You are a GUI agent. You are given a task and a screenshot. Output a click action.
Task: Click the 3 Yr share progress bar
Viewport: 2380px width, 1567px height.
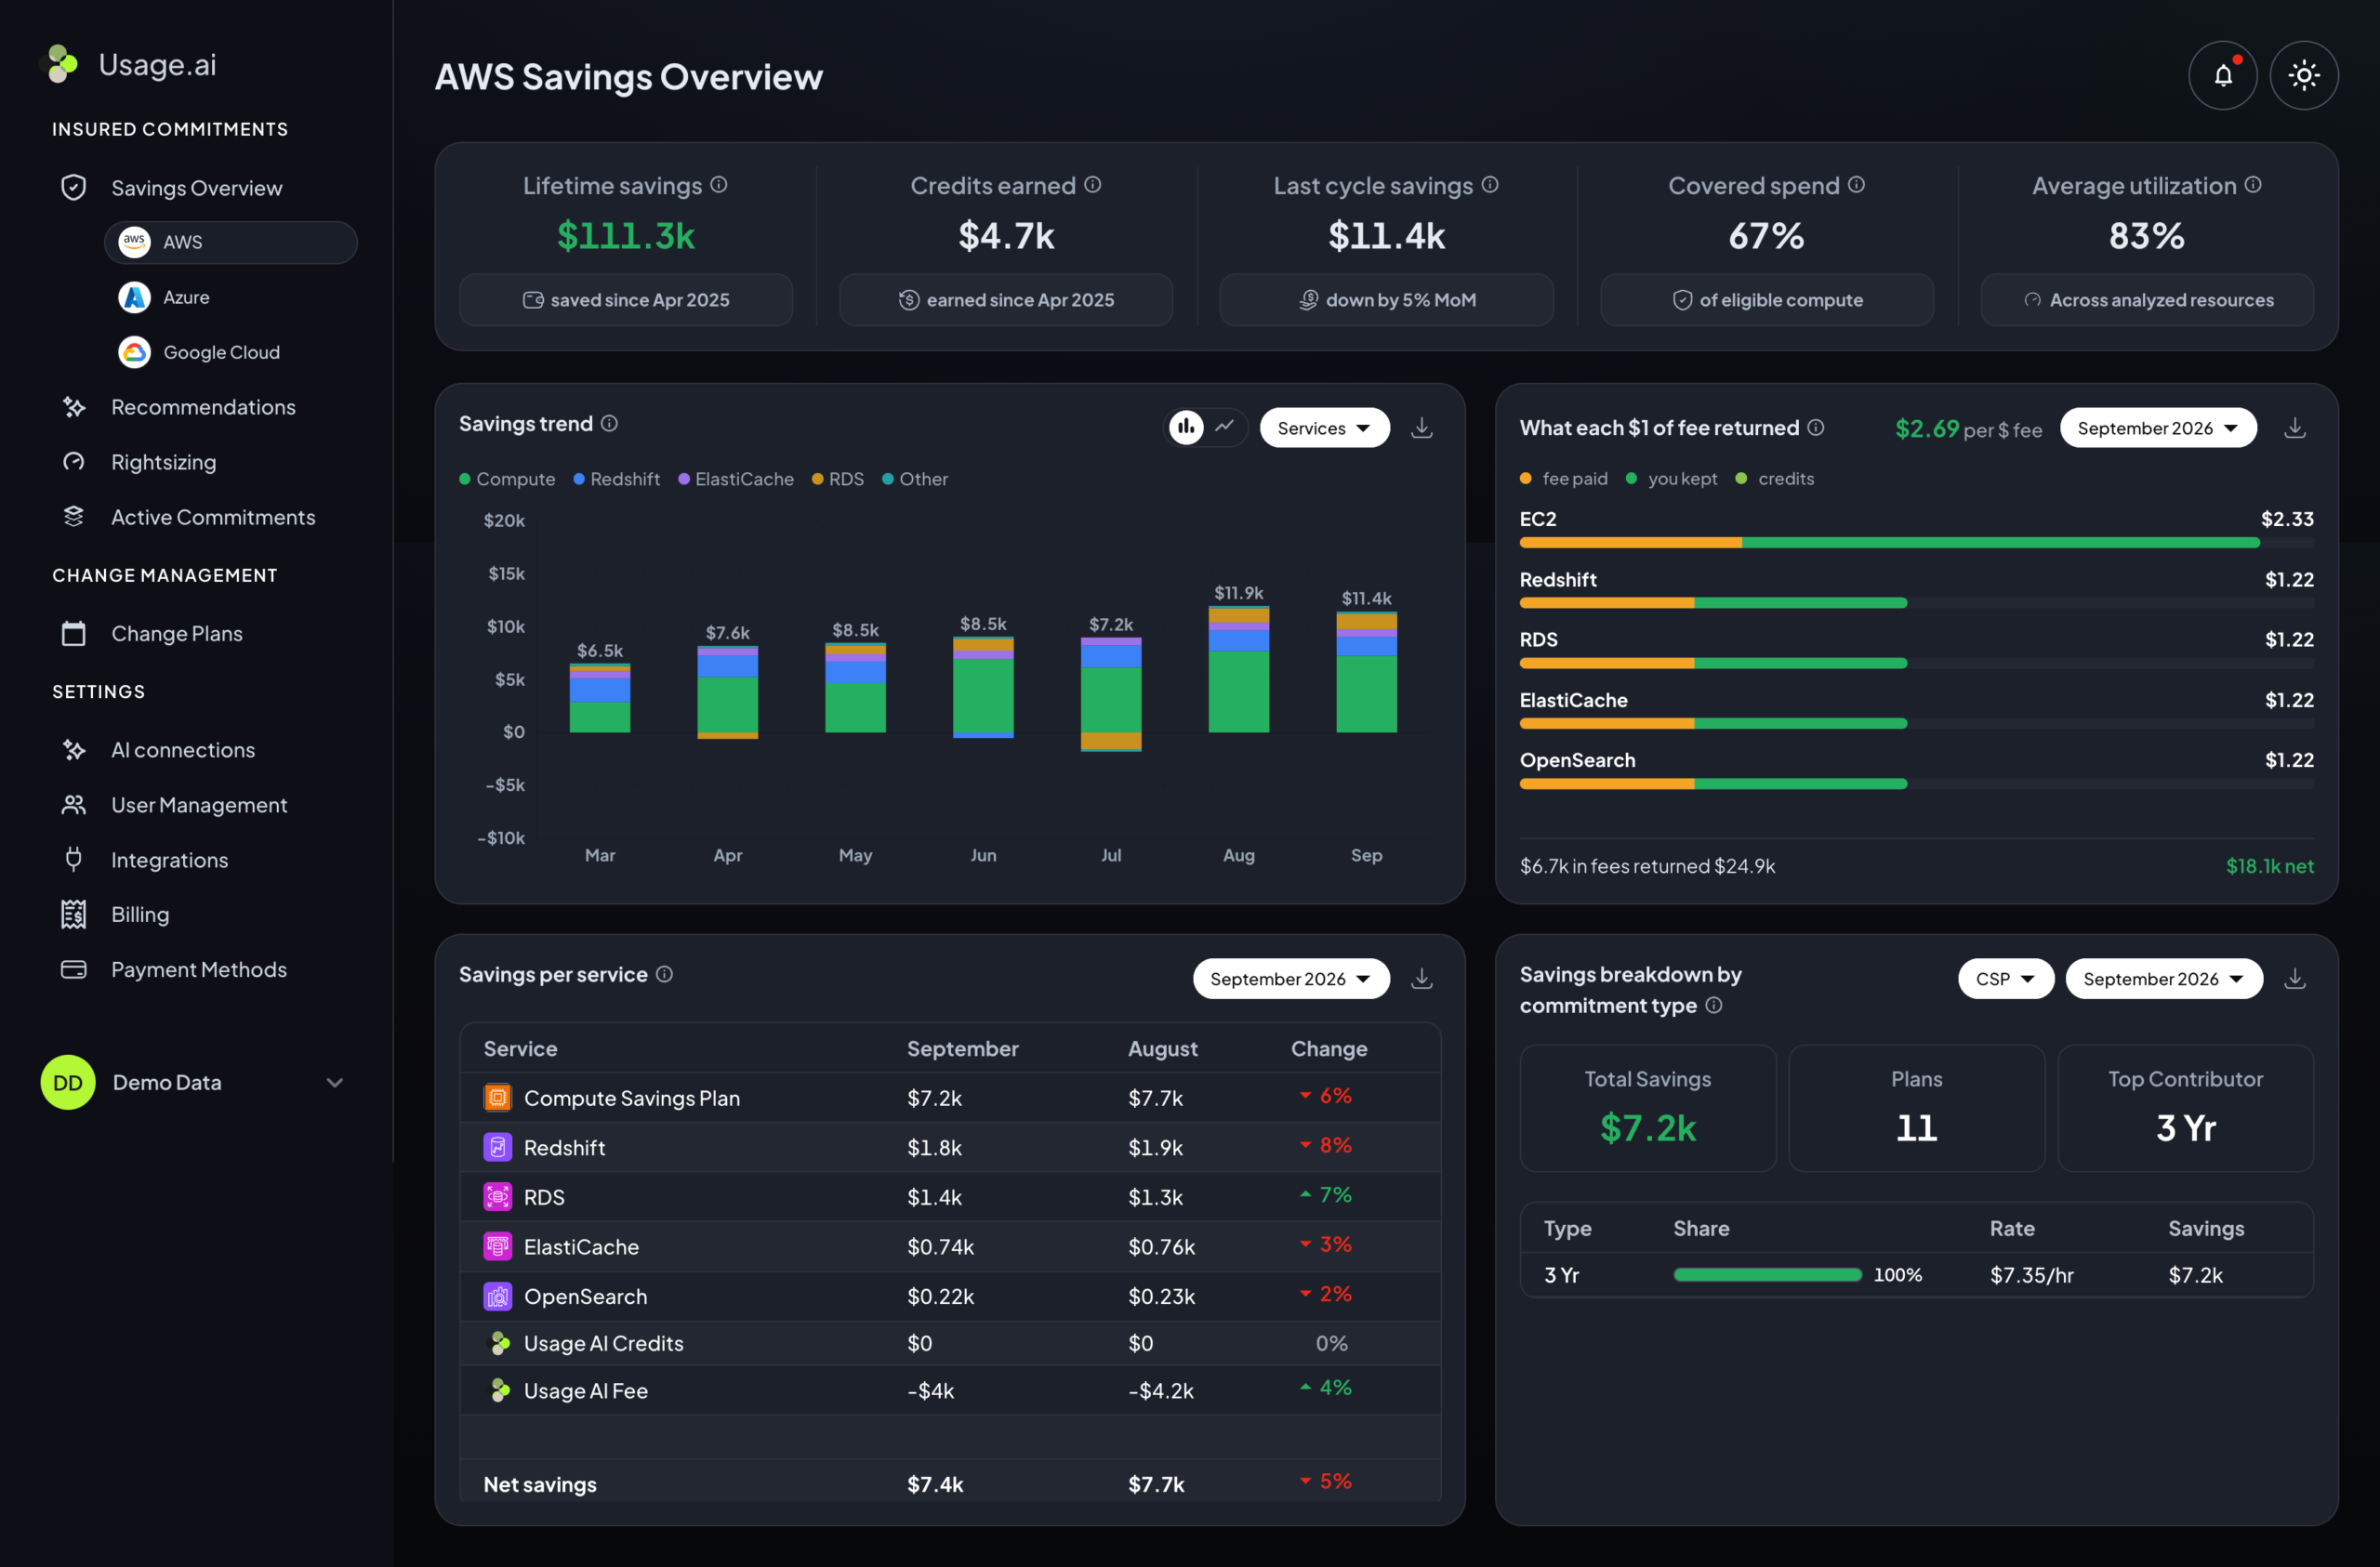(x=1767, y=1275)
